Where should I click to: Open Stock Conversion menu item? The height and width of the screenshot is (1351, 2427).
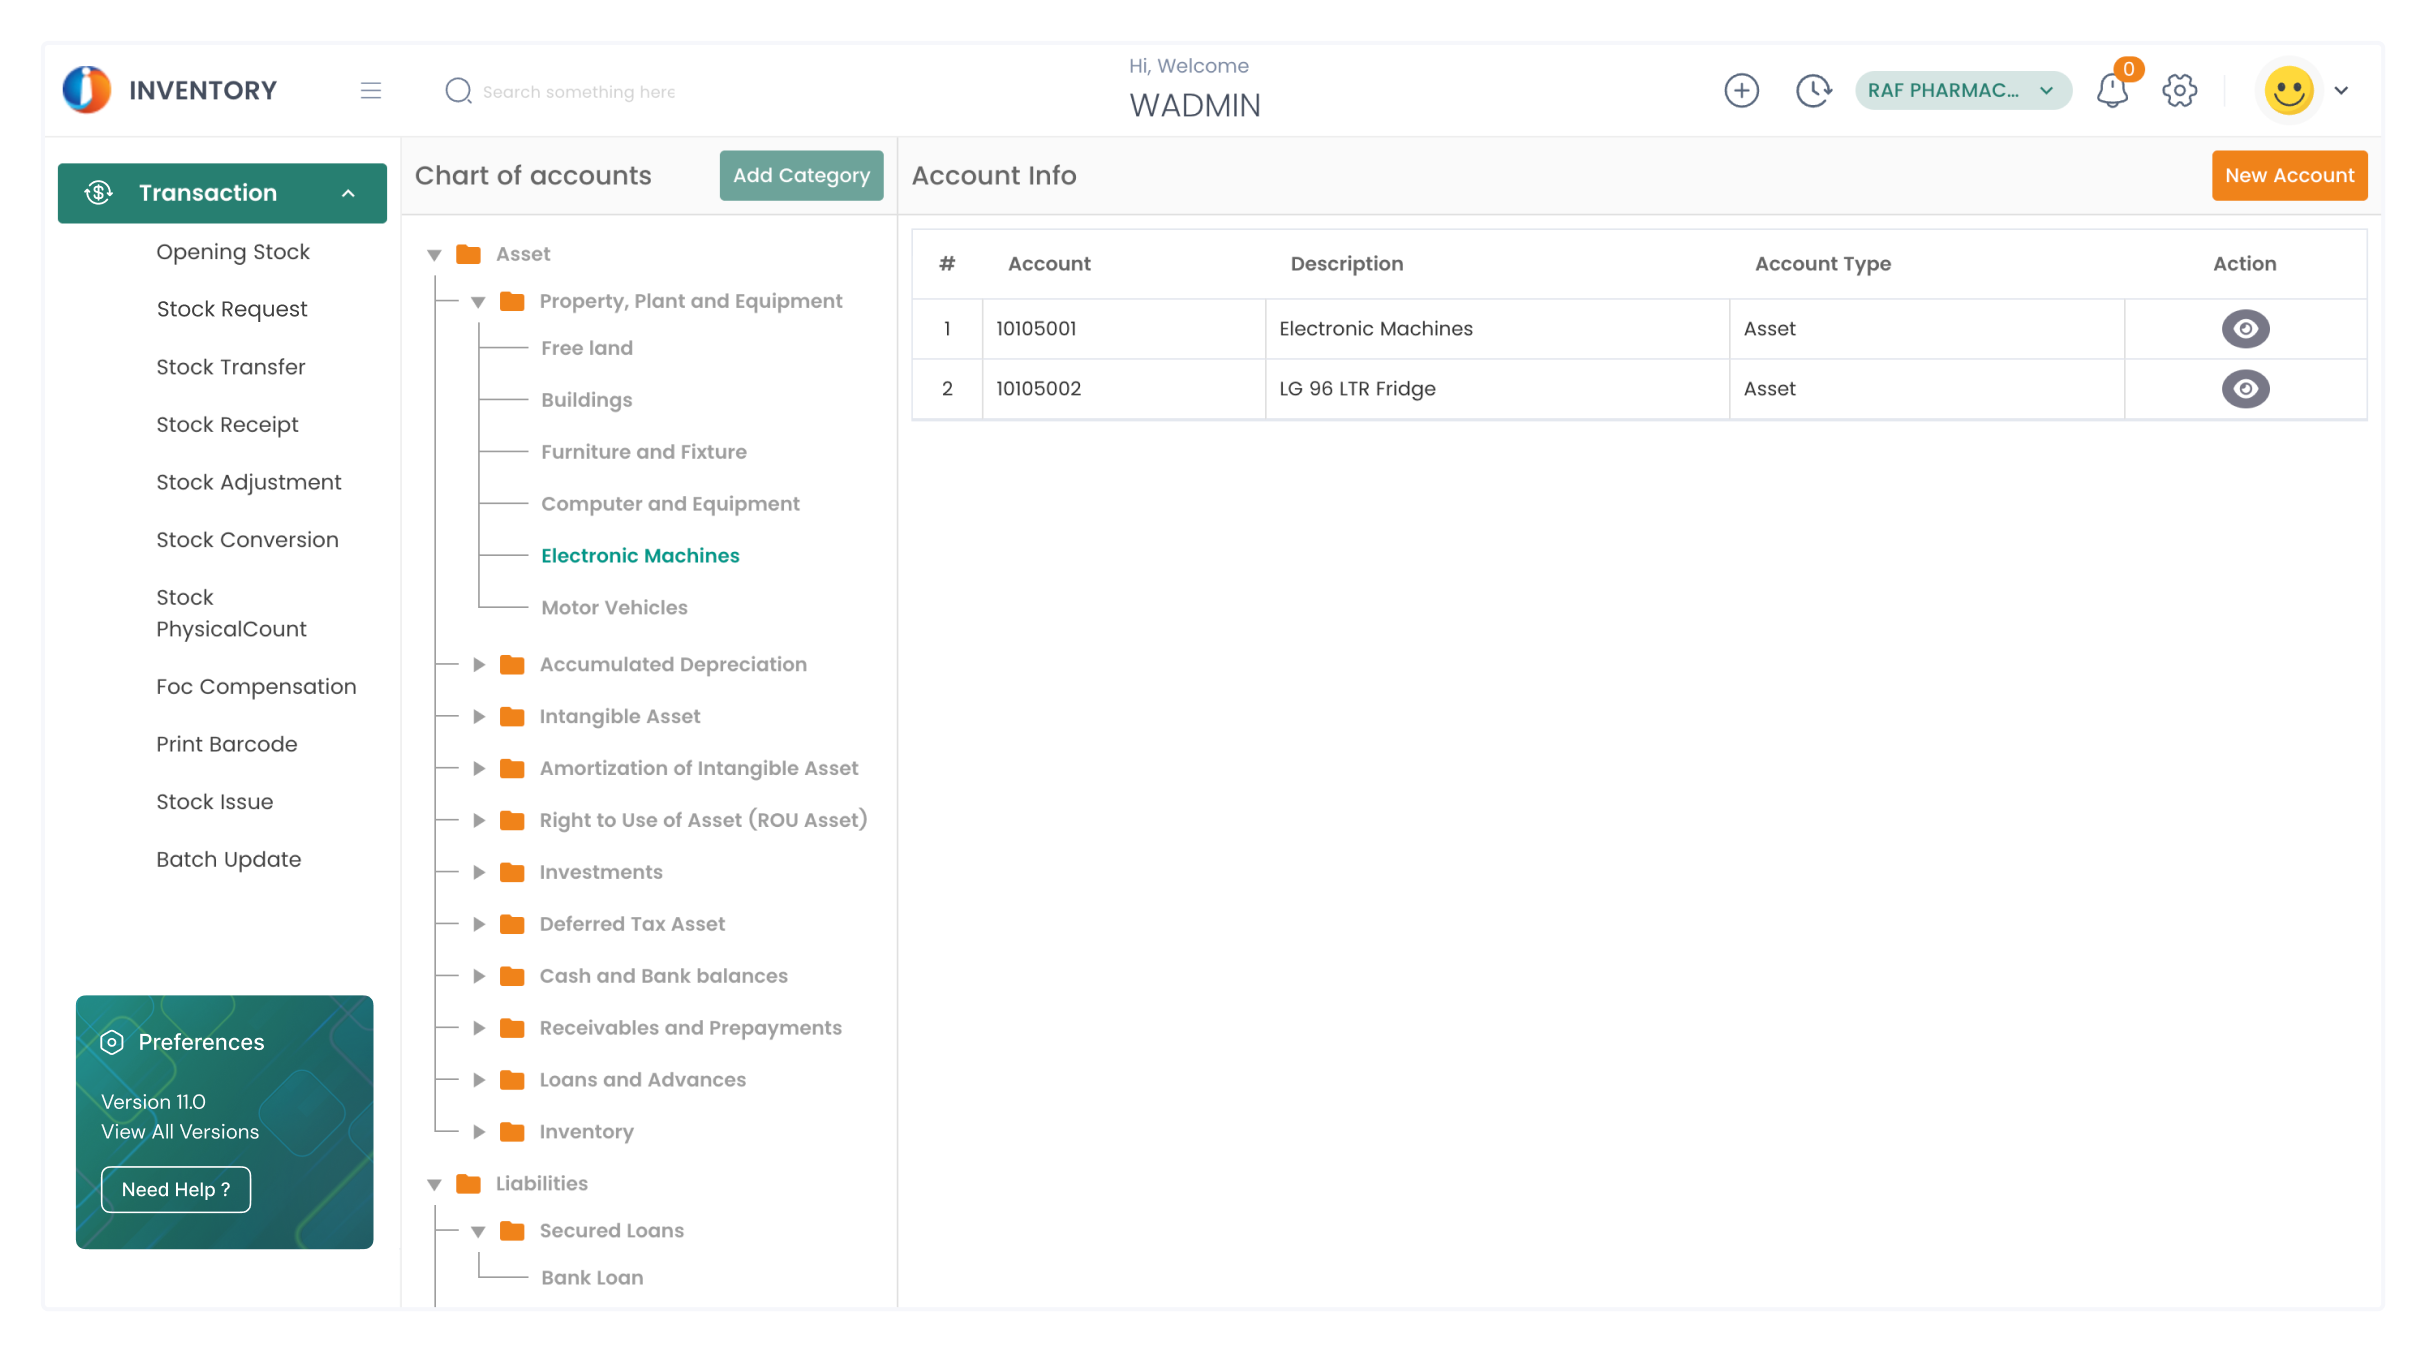(x=247, y=540)
